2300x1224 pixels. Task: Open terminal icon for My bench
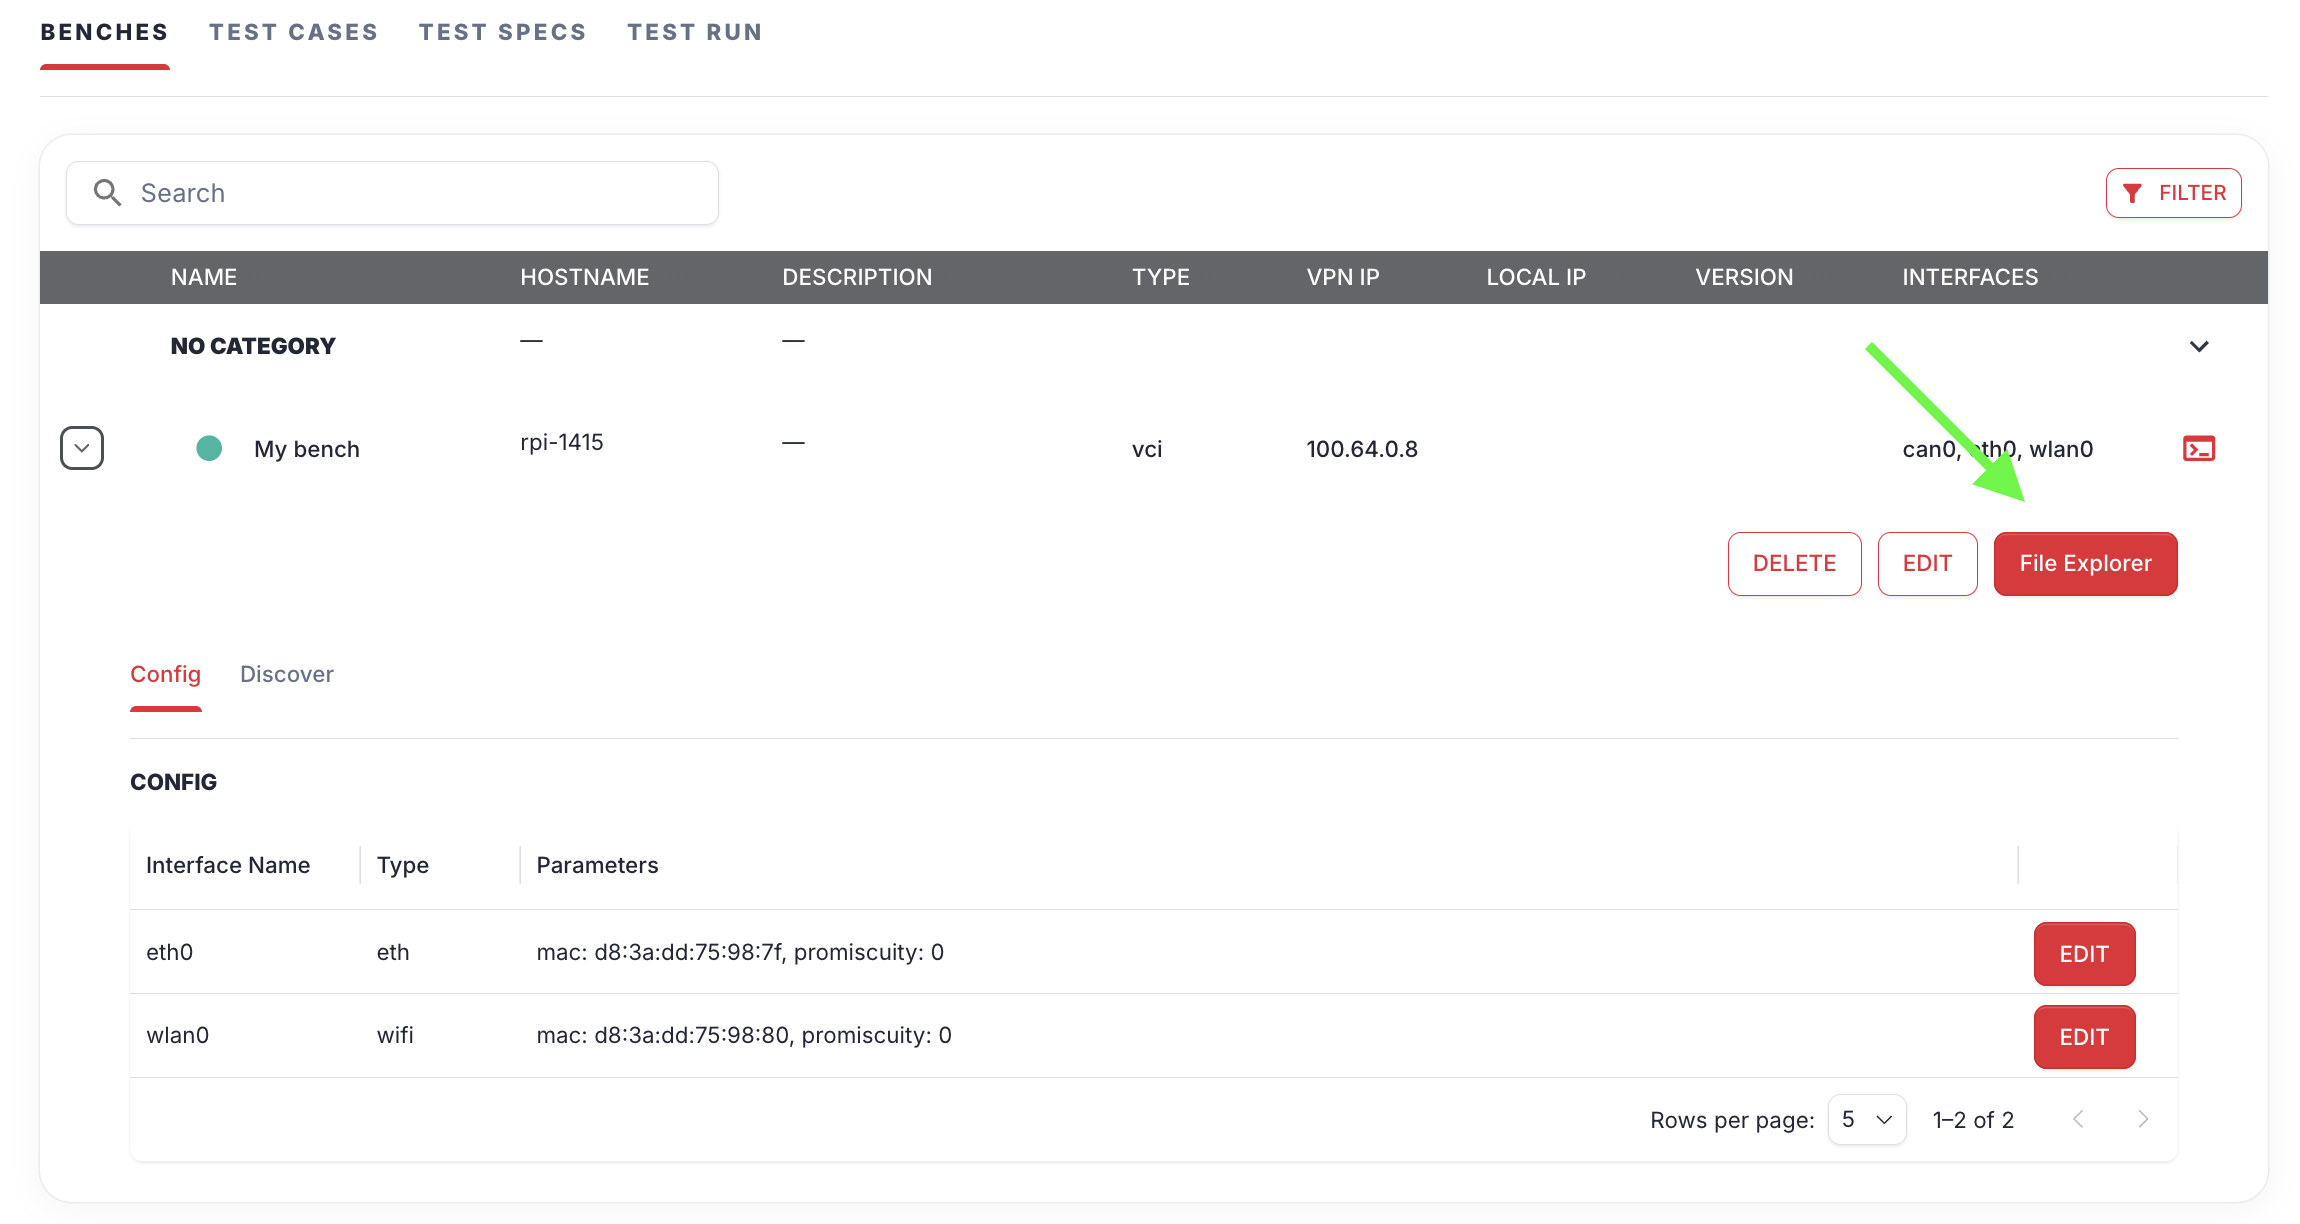tap(2198, 449)
